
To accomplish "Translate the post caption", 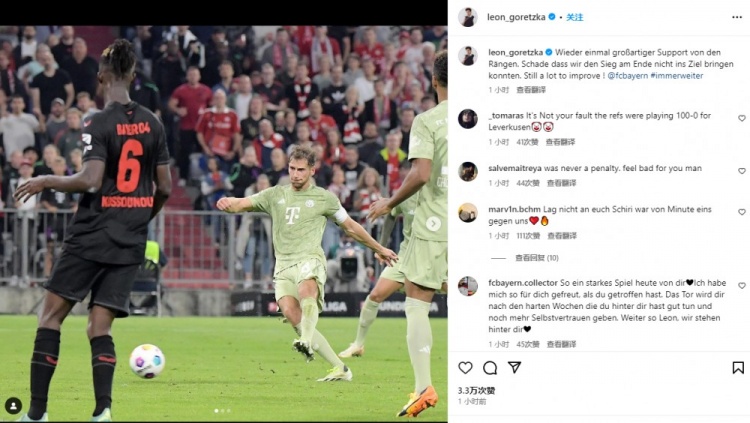I will click(x=531, y=90).
